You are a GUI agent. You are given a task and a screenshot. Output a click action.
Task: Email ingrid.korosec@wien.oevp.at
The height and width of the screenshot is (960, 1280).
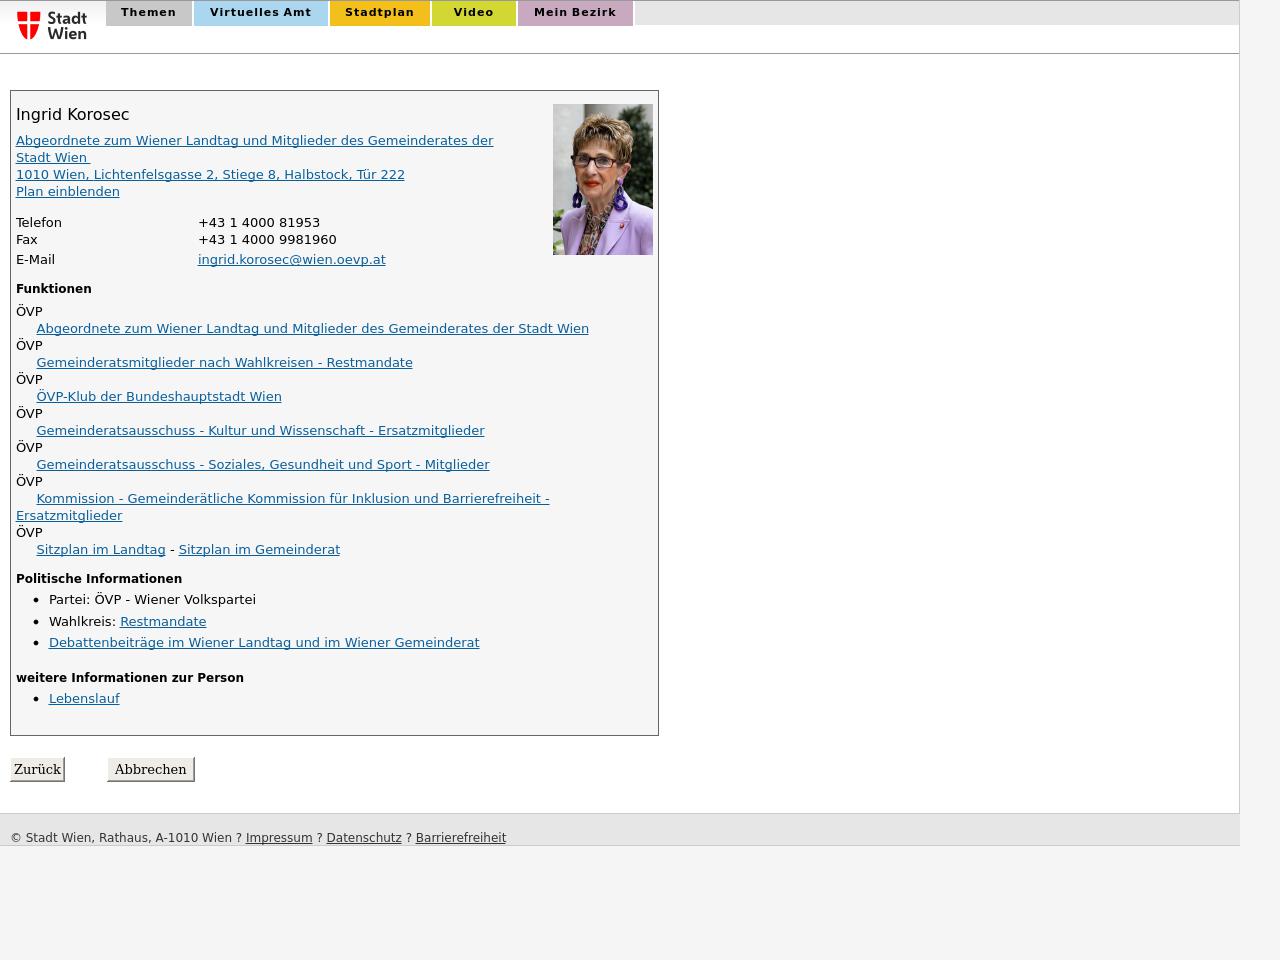click(x=291, y=259)
